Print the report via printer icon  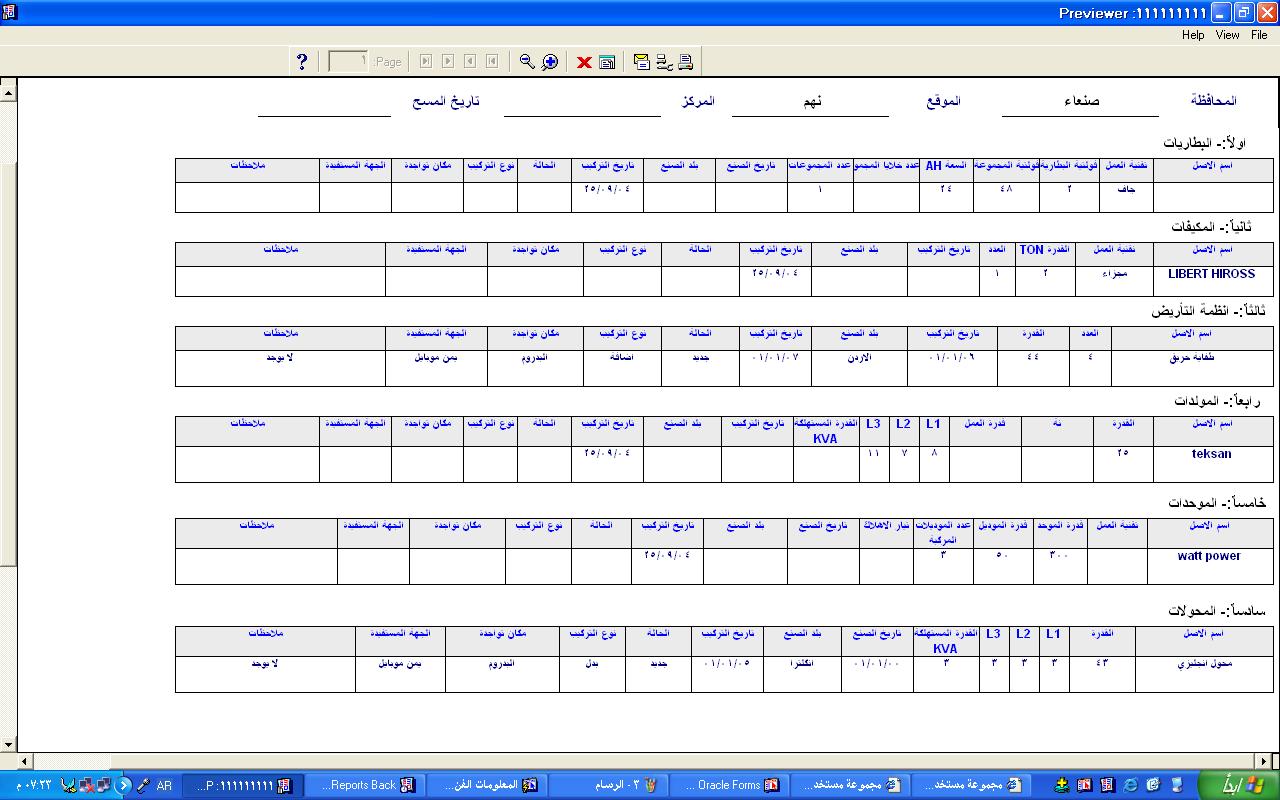tap(685, 62)
